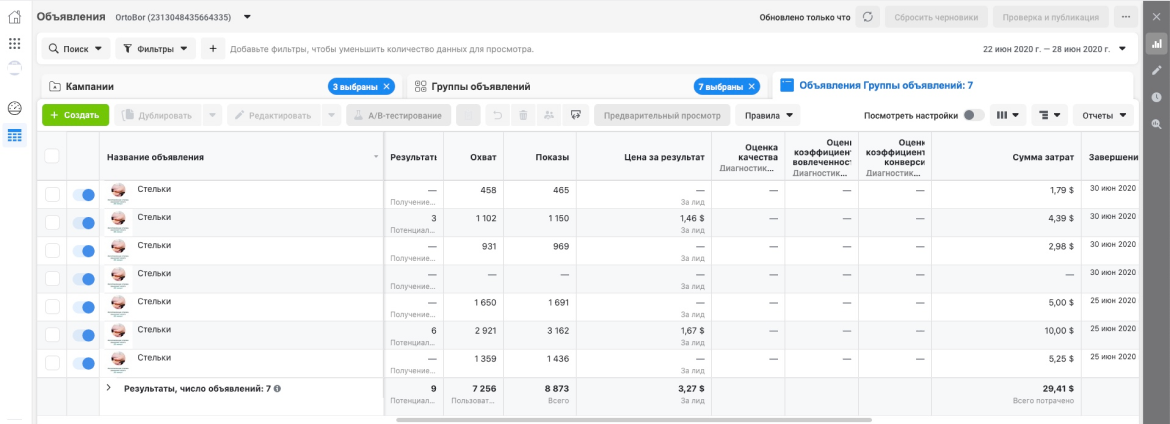Click the add filter plus icon
This screenshot has width=1170, height=424.
(213, 48)
